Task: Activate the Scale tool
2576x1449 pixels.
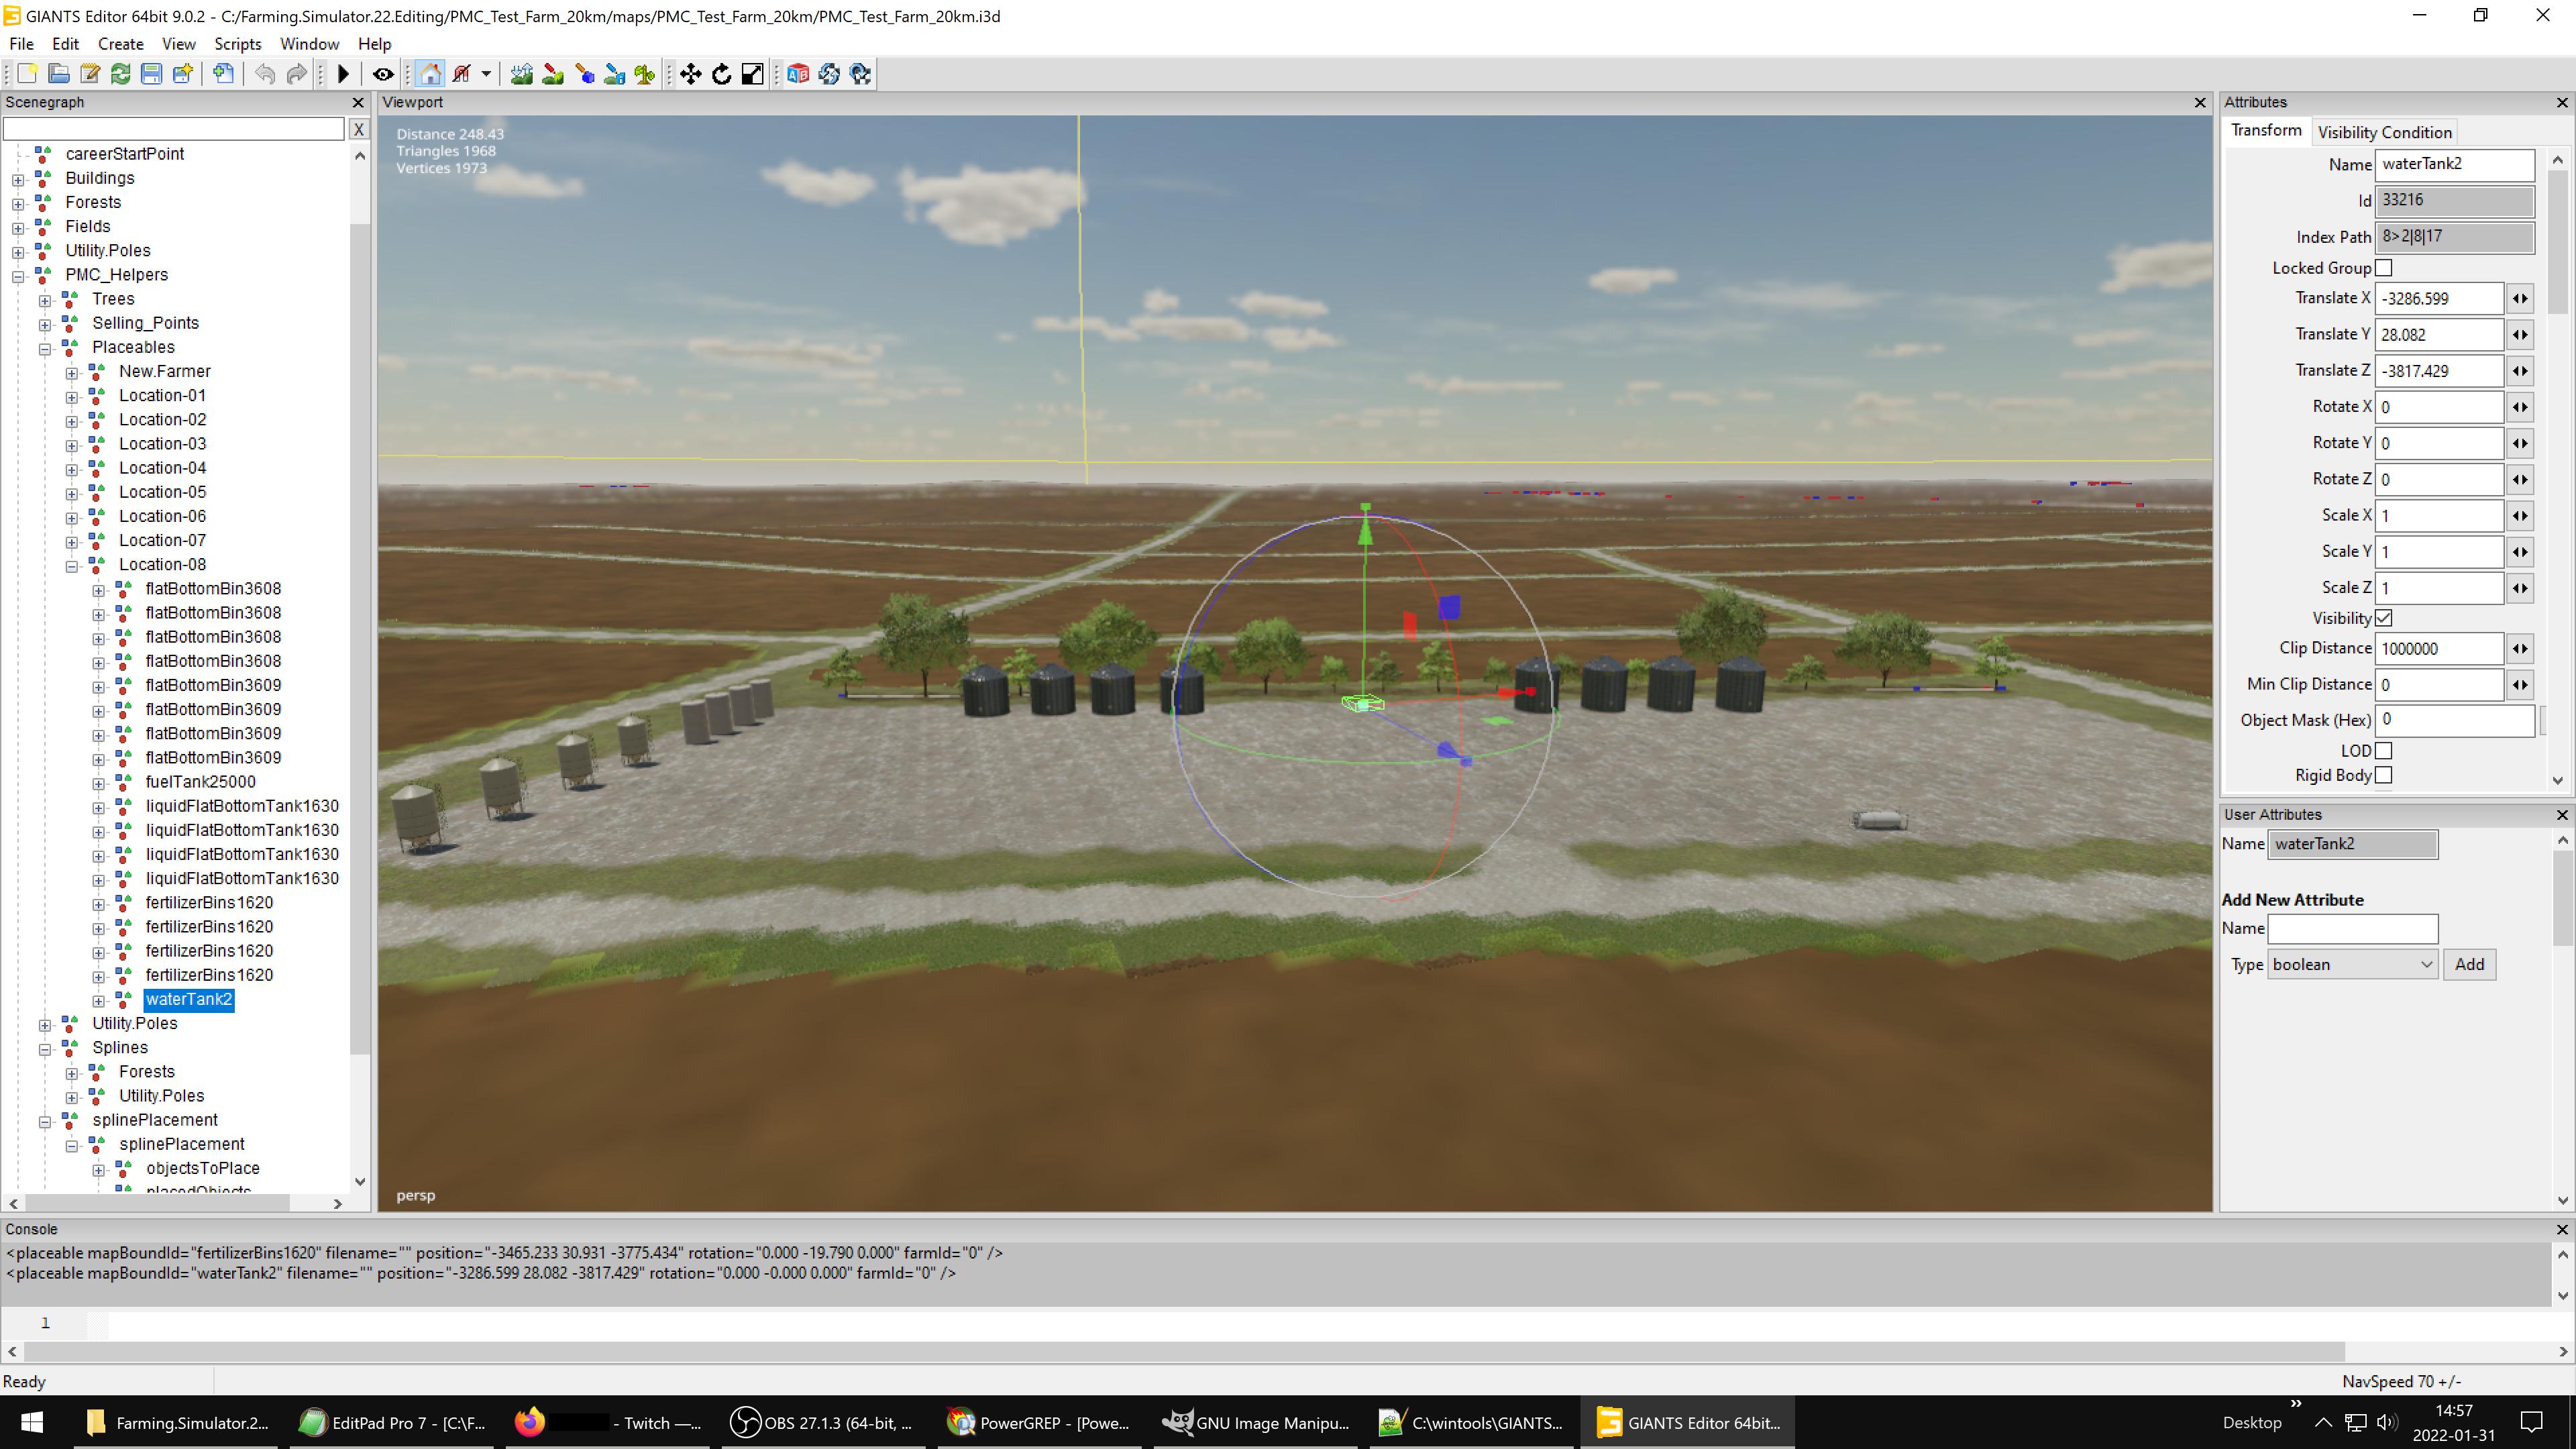Action: pyautogui.click(x=753, y=74)
